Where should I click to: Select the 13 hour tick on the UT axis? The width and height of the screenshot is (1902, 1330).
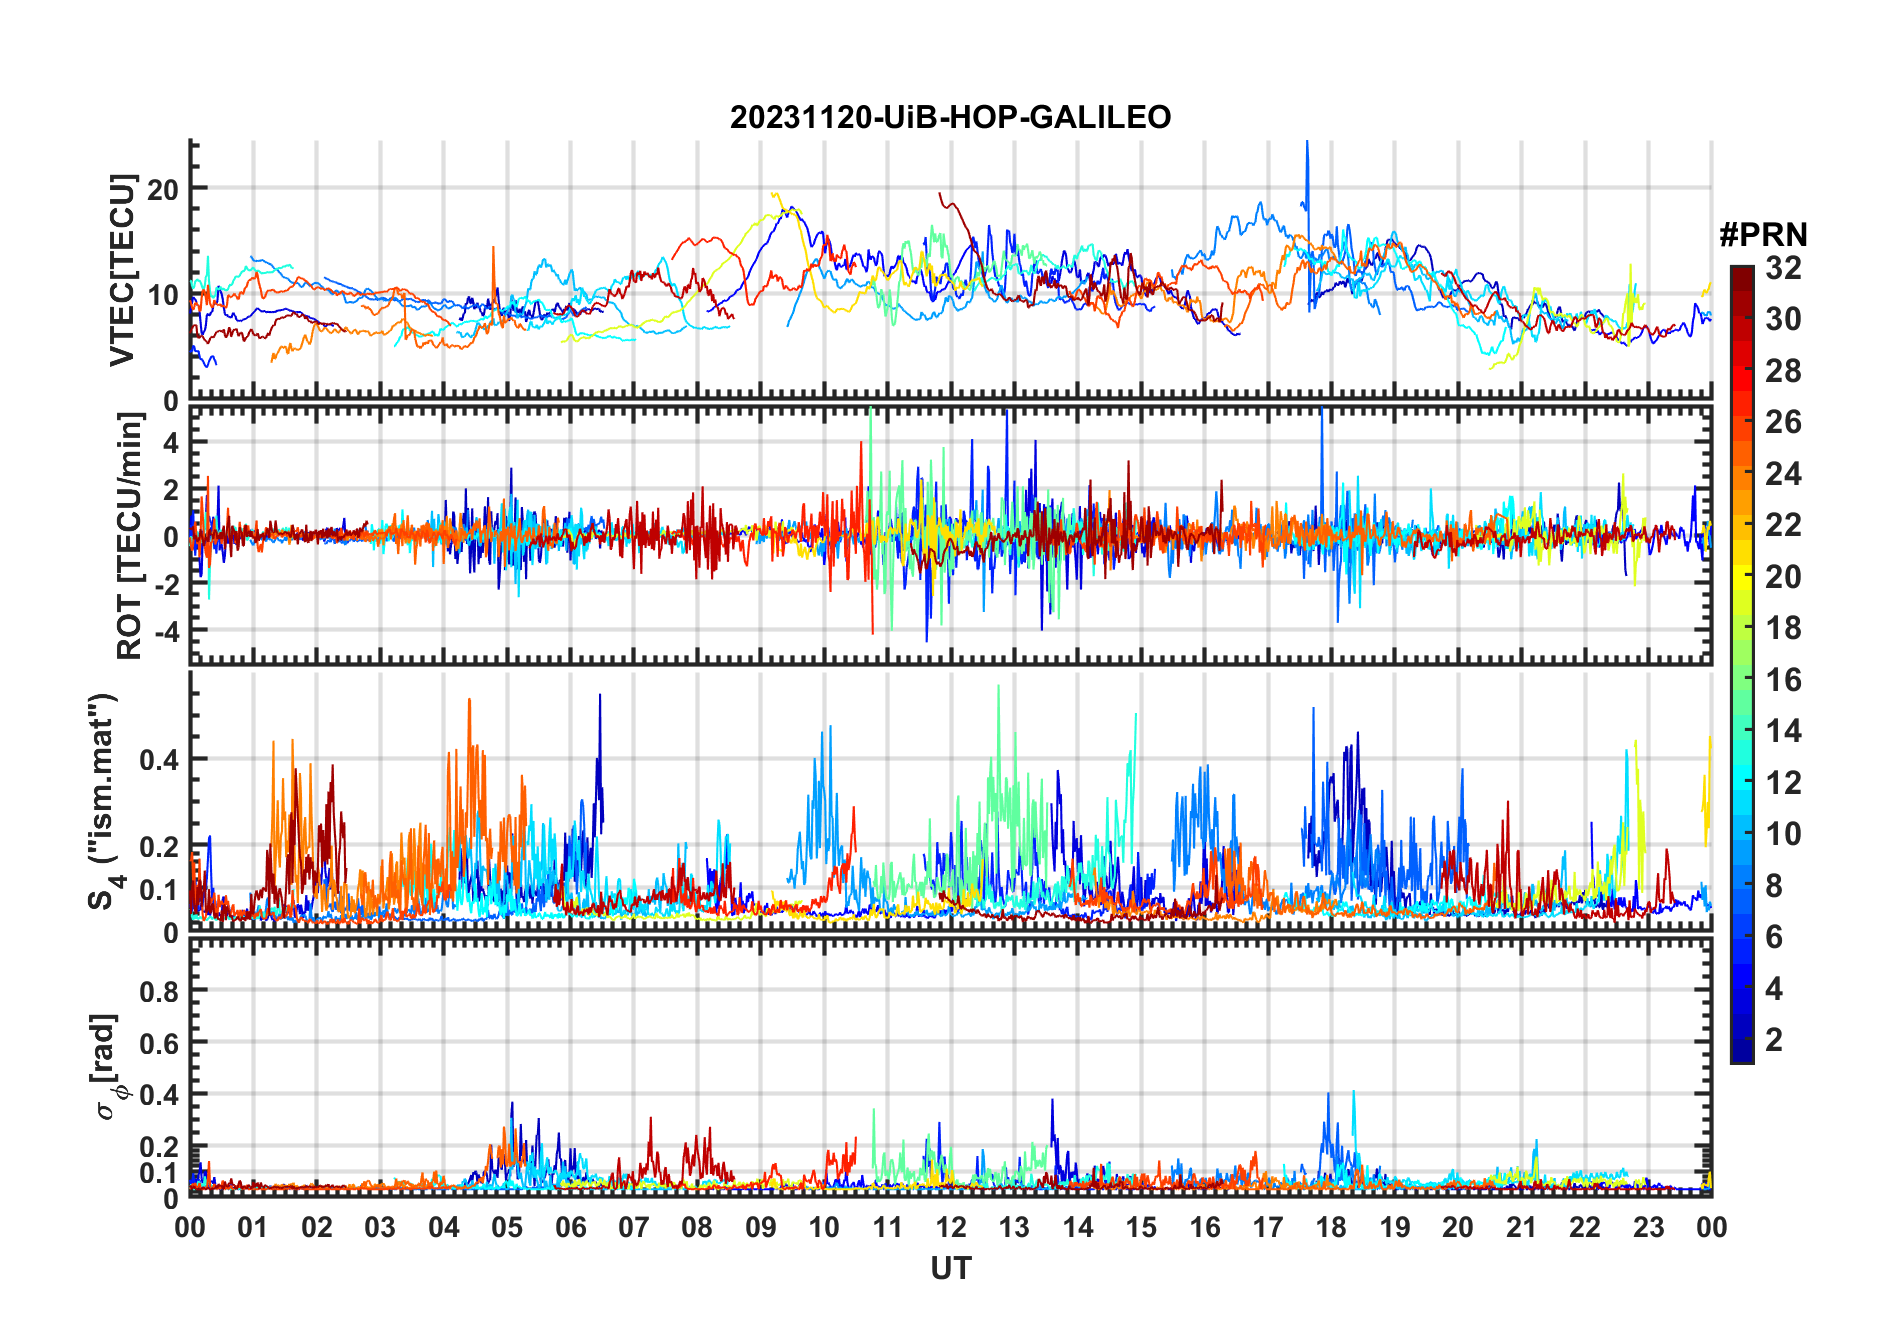coord(1014,1228)
